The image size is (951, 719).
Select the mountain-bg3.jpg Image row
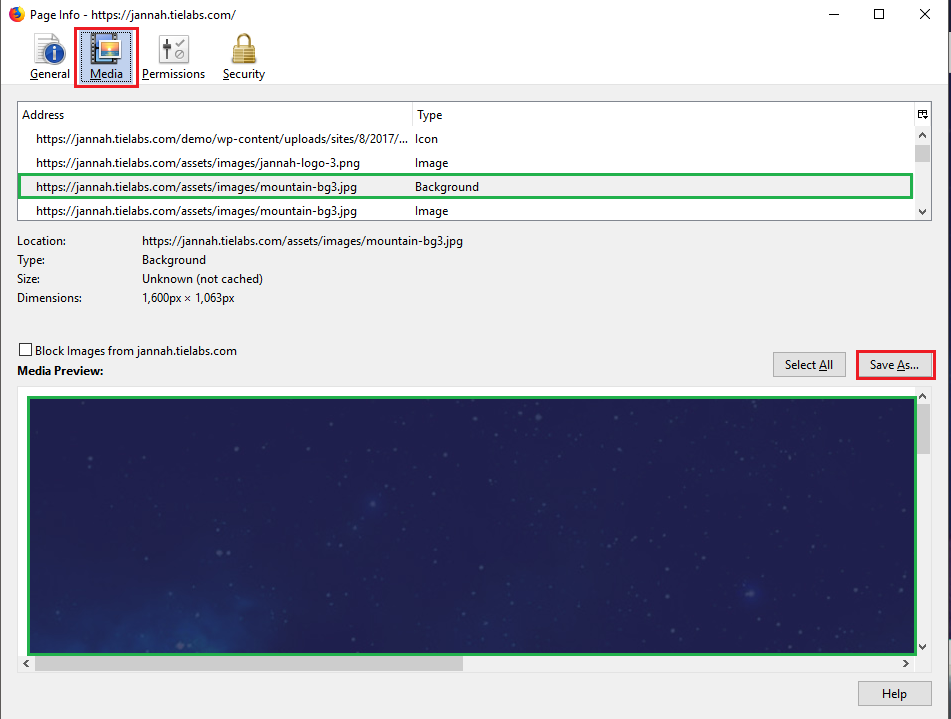point(466,211)
